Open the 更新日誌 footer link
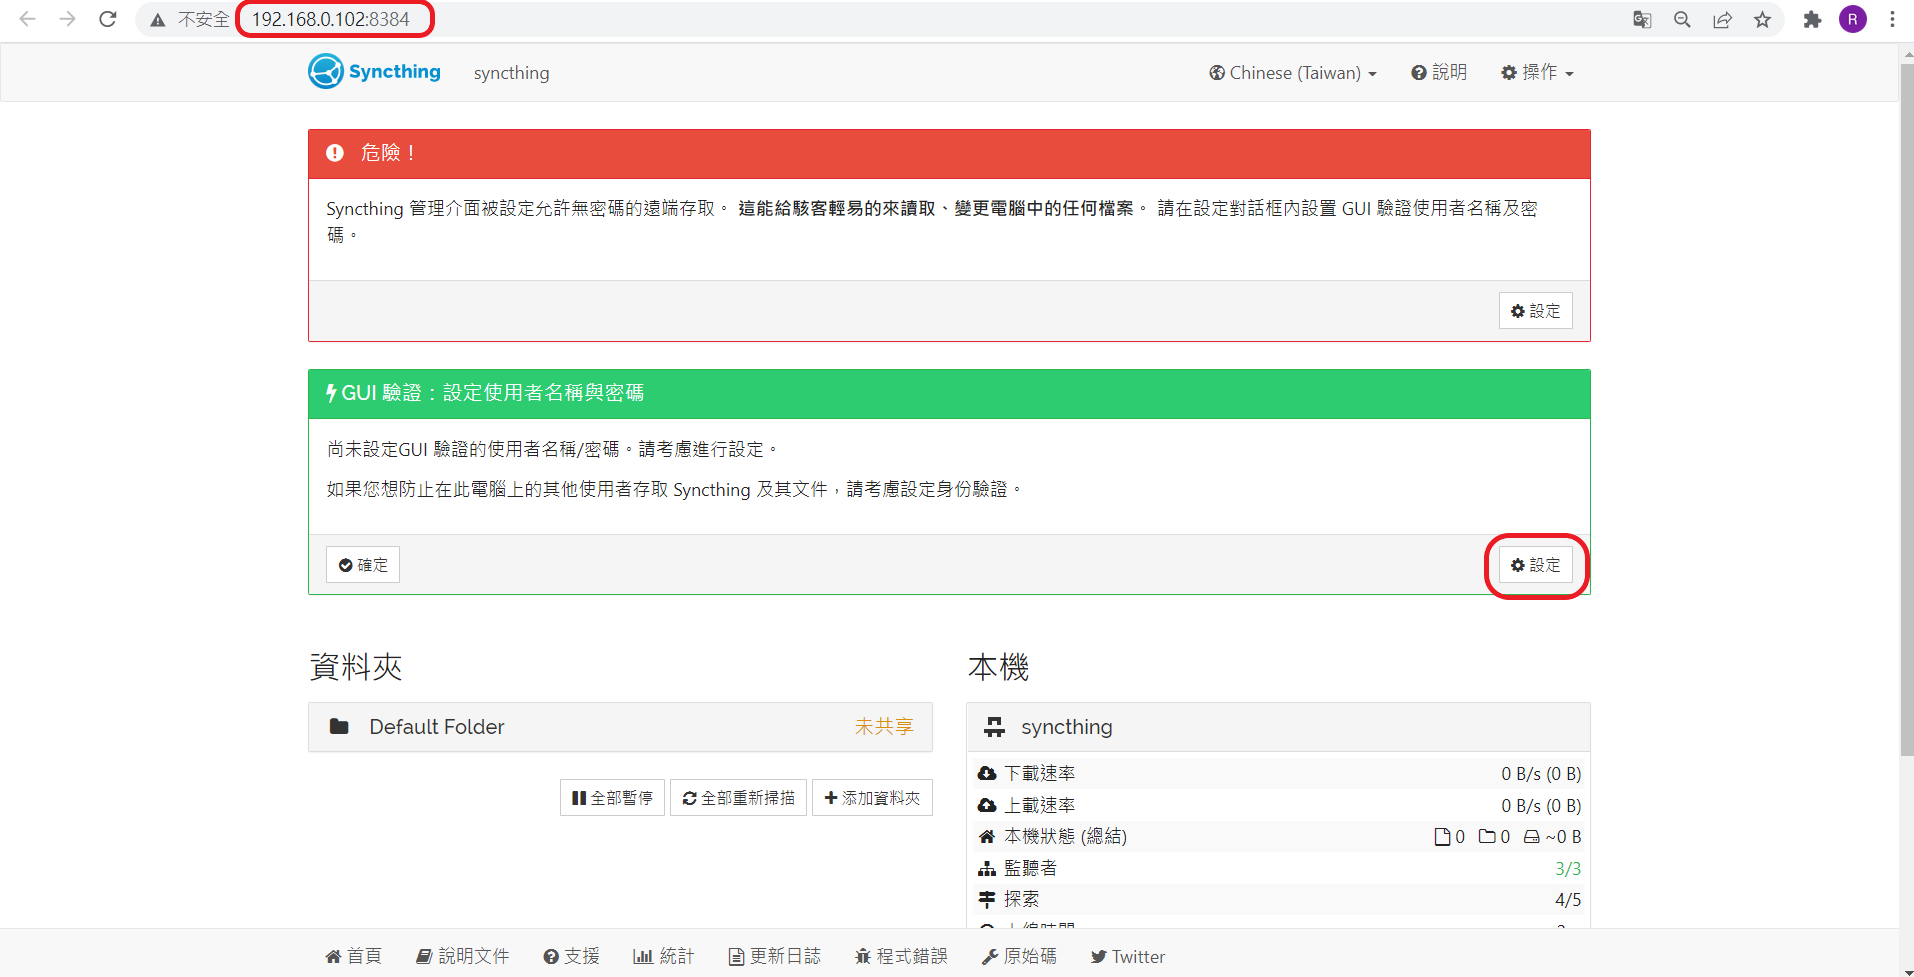The height and width of the screenshot is (977, 1914). (x=775, y=956)
